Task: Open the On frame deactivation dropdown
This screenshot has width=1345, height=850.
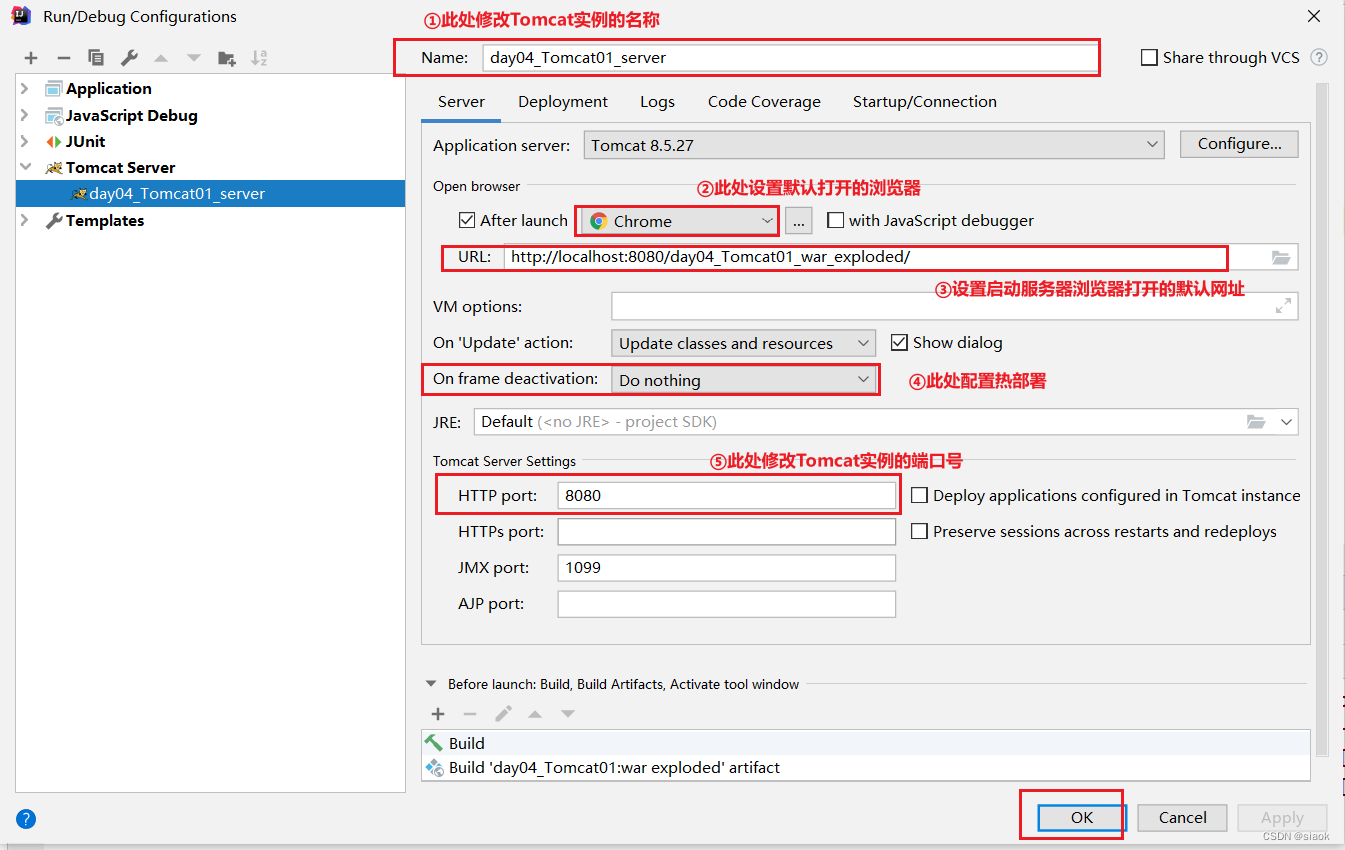Action: click(743, 380)
